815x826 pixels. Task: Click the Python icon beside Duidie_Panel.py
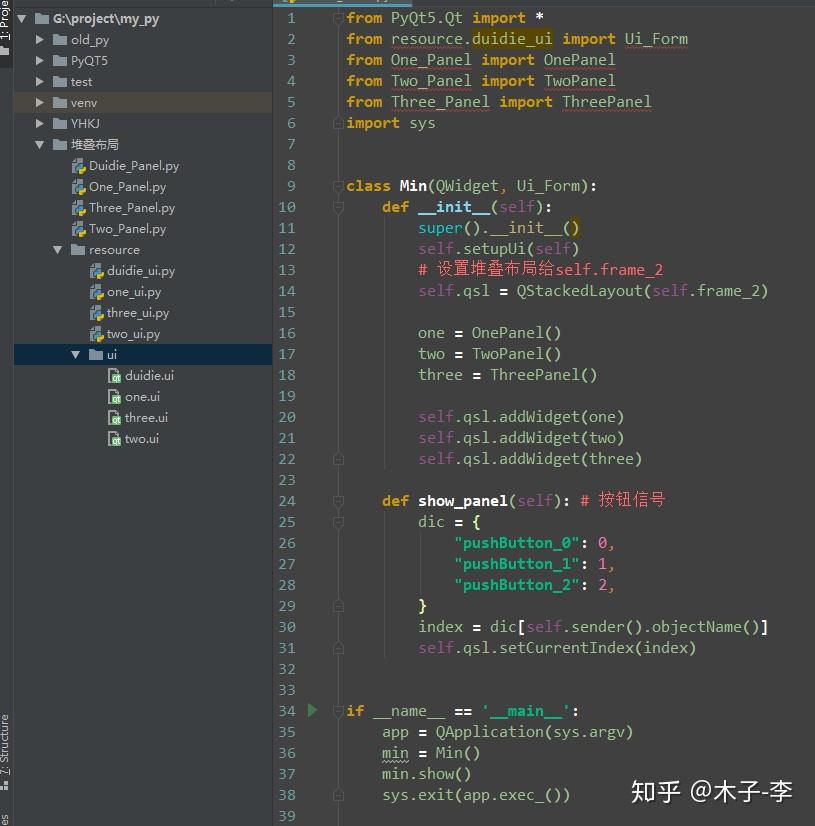pyautogui.click(x=80, y=165)
